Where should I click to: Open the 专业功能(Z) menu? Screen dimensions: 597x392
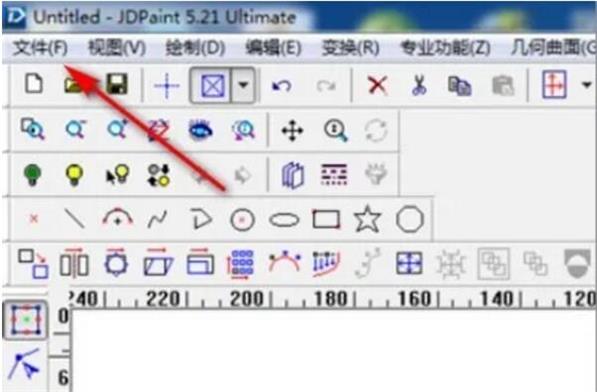pyautogui.click(x=445, y=48)
